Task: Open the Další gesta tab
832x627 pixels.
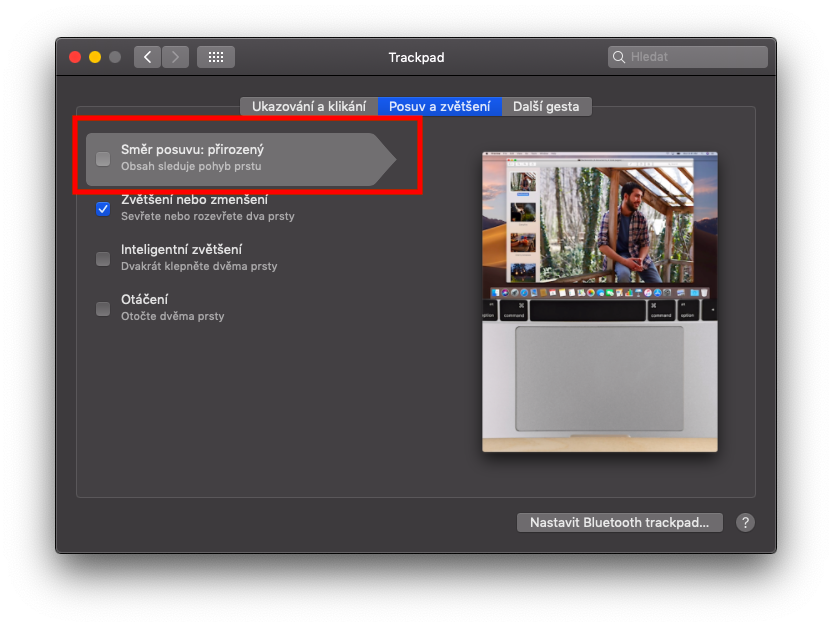Action: pos(546,106)
